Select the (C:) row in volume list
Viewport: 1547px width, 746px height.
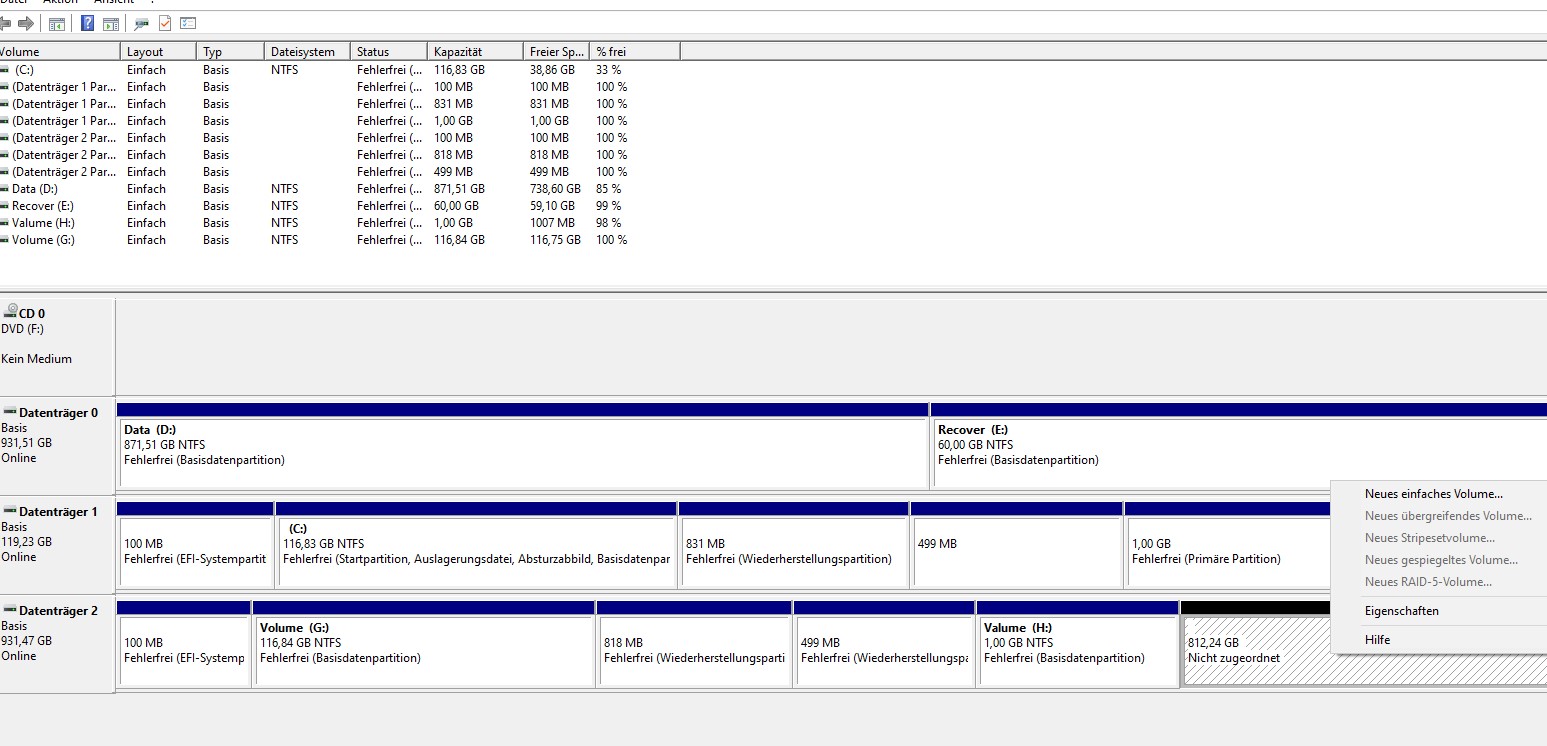(24, 70)
